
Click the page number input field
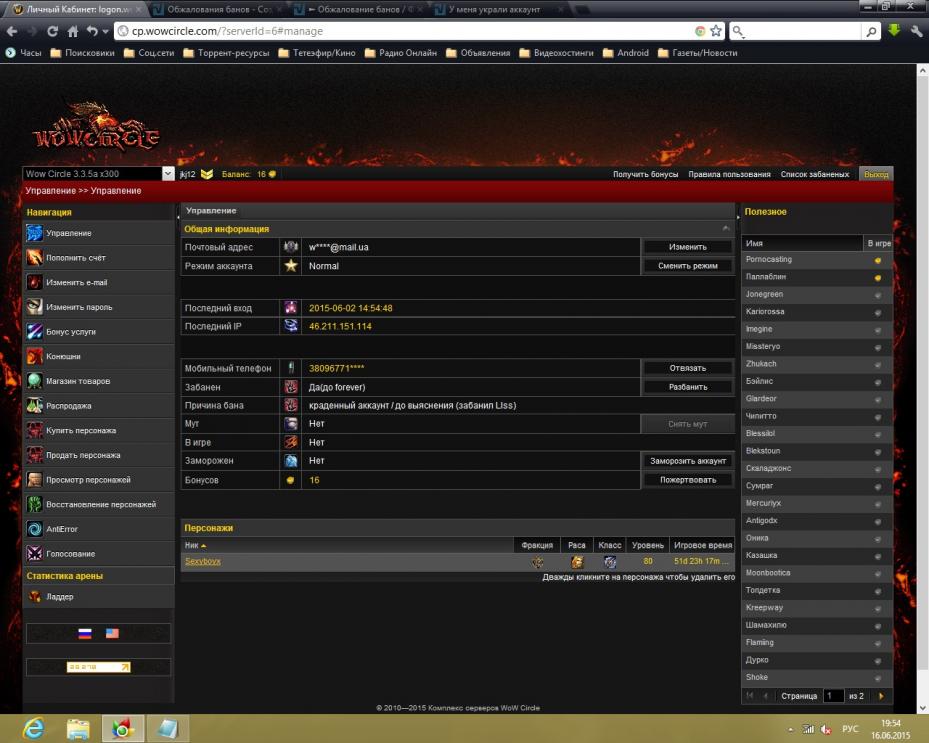click(x=833, y=695)
